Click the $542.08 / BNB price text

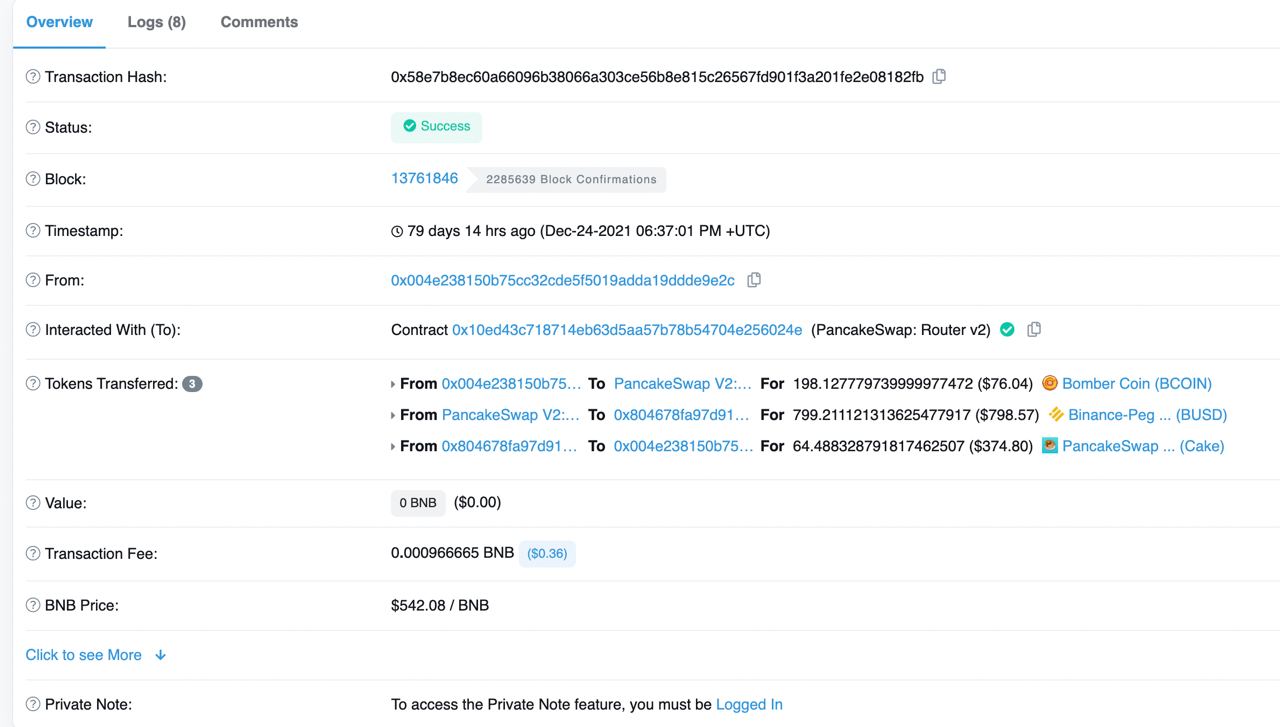tap(440, 605)
